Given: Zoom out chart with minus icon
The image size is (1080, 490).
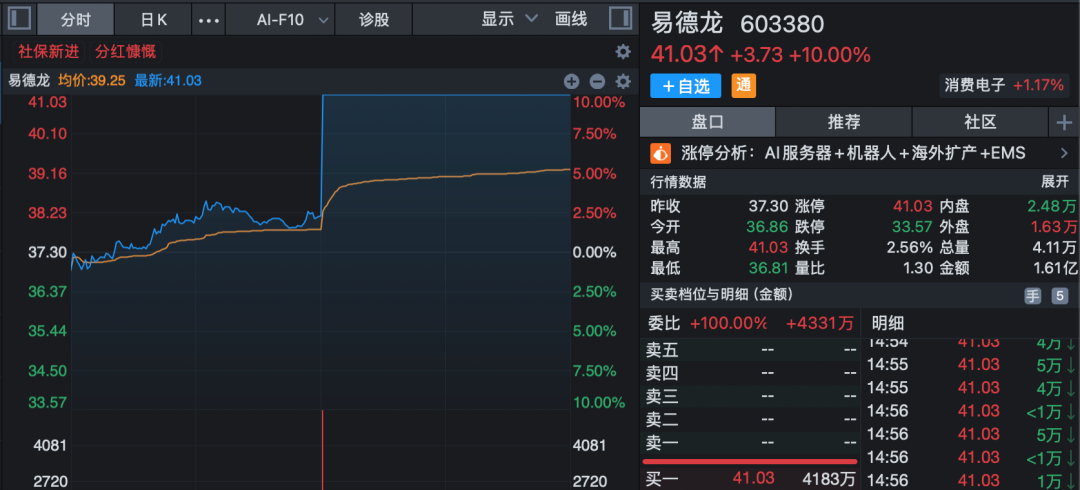Looking at the screenshot, I should click(x=597, y=81).
